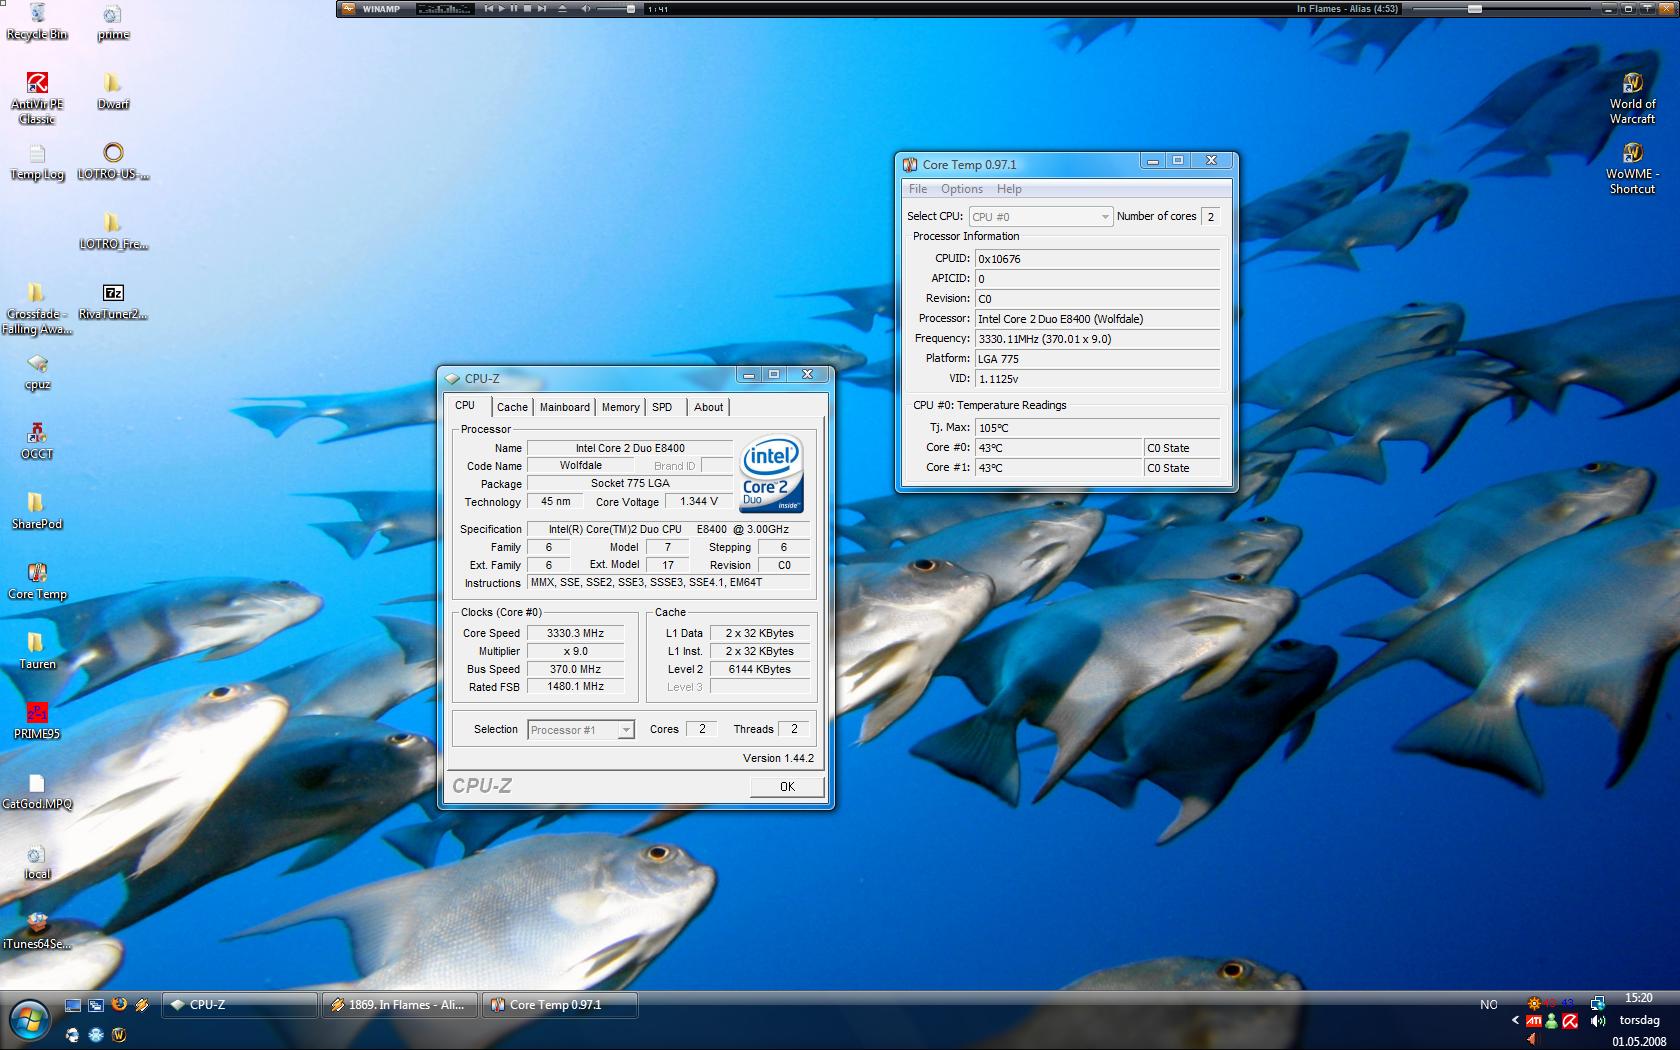Open the RivaTuner2 7z archive icon
The width and height of the screenshot is (1680, 1050).
[x=113, y=301]
